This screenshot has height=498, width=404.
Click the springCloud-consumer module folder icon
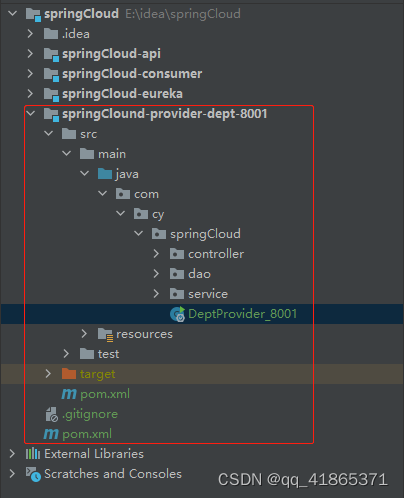tap(51, 75)
